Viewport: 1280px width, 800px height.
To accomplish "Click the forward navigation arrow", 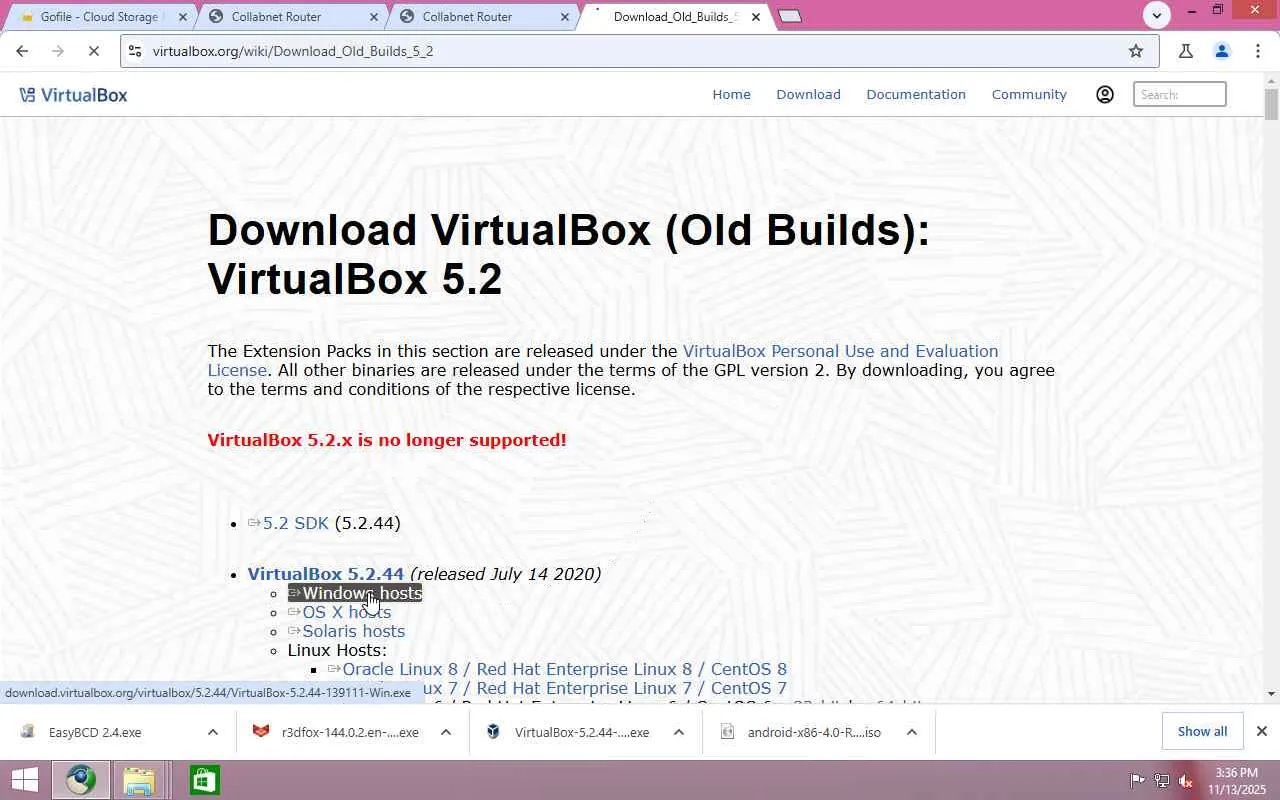I will tap(57, 51).
